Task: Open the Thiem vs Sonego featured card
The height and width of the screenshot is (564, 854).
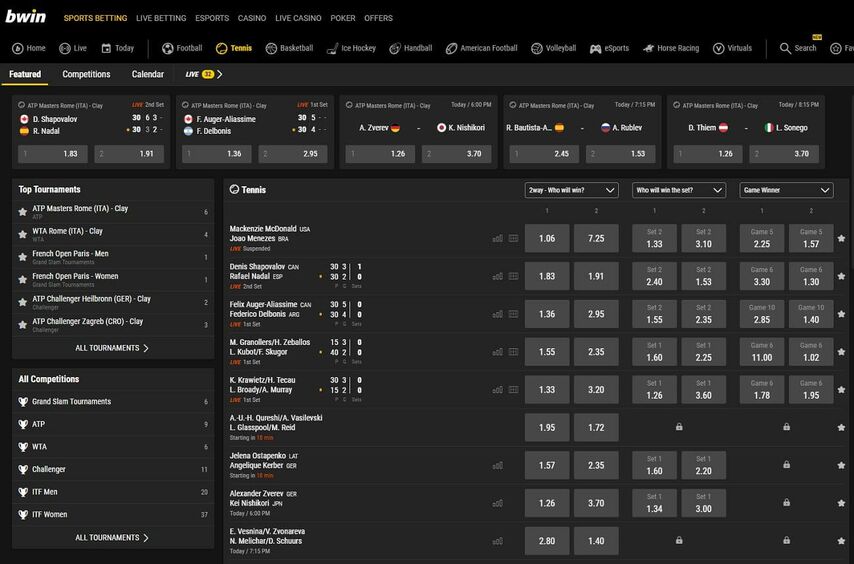Action: click(746, 132)
